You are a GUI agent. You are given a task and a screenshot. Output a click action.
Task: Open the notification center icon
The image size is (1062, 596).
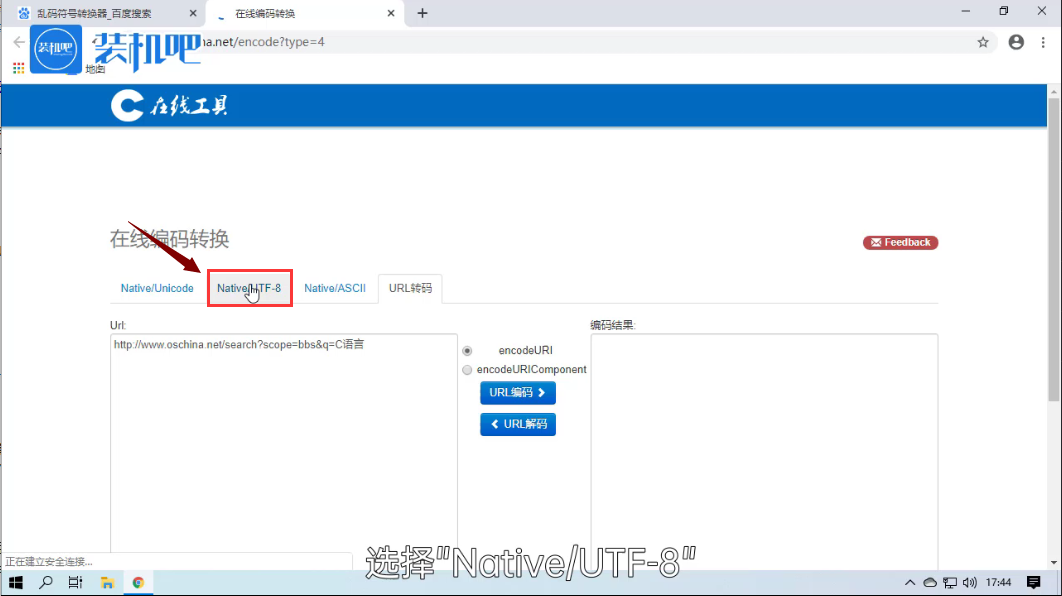(1034, 583)
